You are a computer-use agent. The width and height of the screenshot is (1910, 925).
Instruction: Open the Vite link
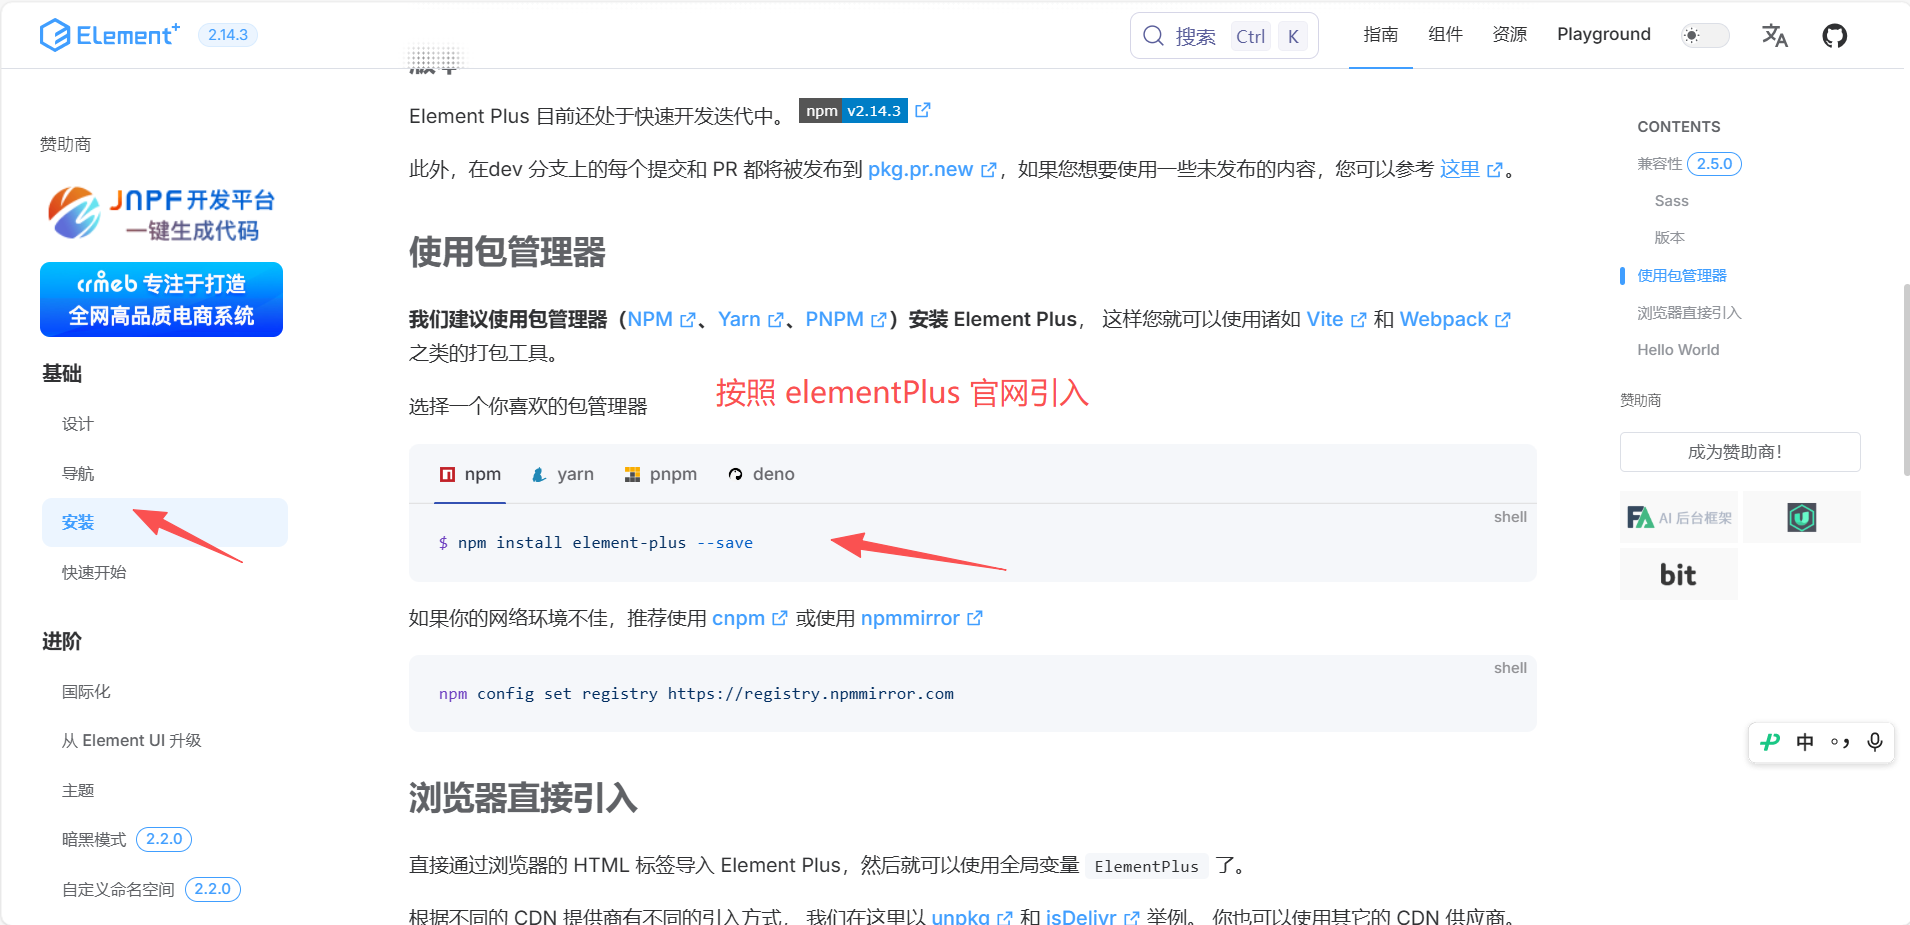(x=1336, y=319)
